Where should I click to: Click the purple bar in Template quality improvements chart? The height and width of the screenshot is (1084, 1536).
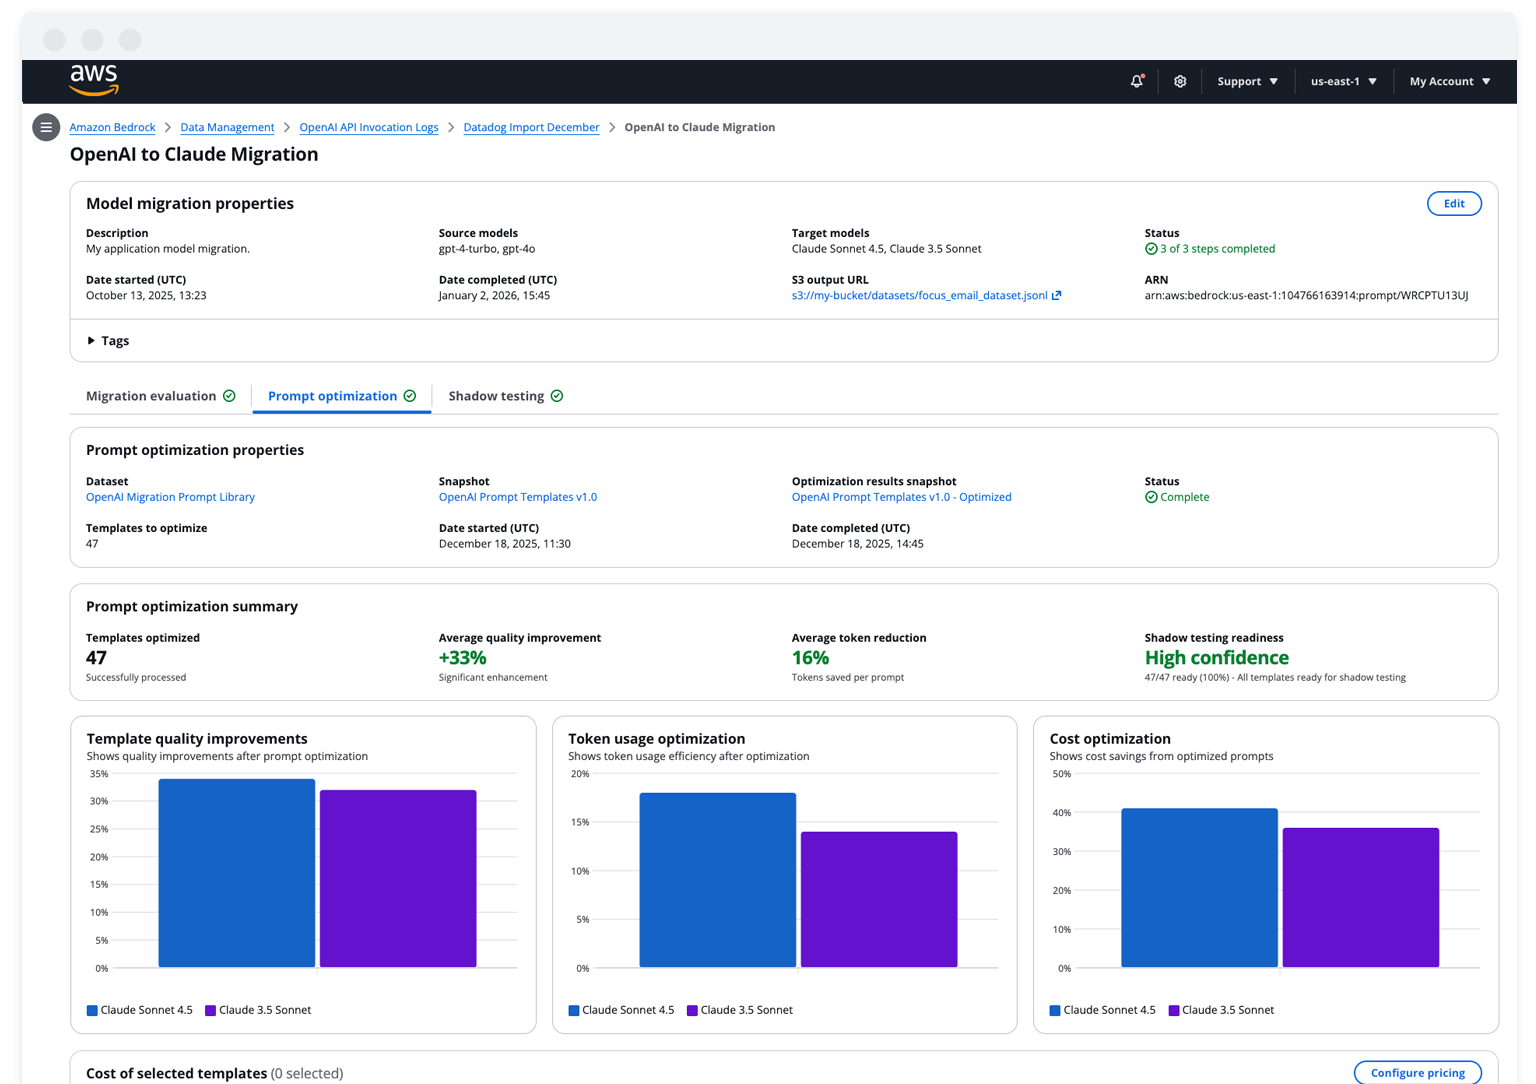tap(398, 879)
